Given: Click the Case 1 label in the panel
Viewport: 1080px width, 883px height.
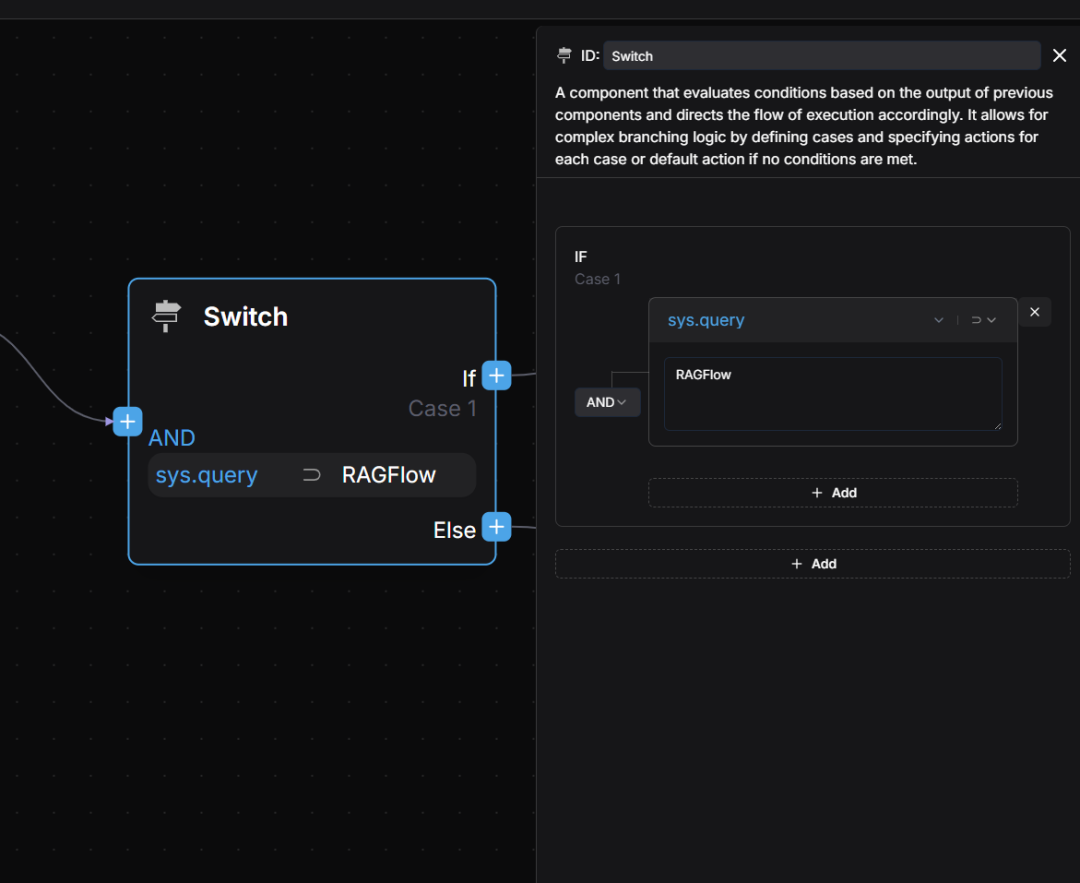Looking at the screenshot, I should coord(597,279).
